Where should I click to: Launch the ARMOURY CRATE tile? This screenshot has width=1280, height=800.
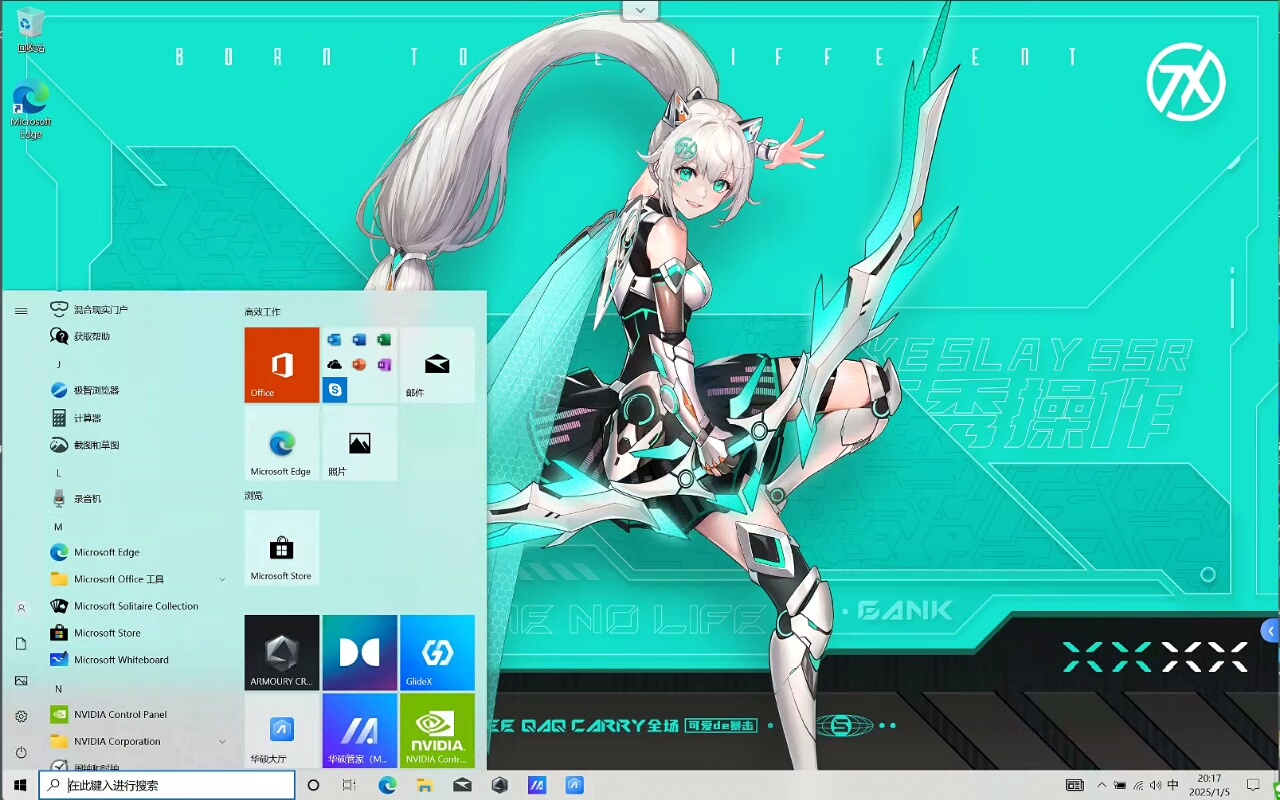pyautogui.click(x=282, y=652)
